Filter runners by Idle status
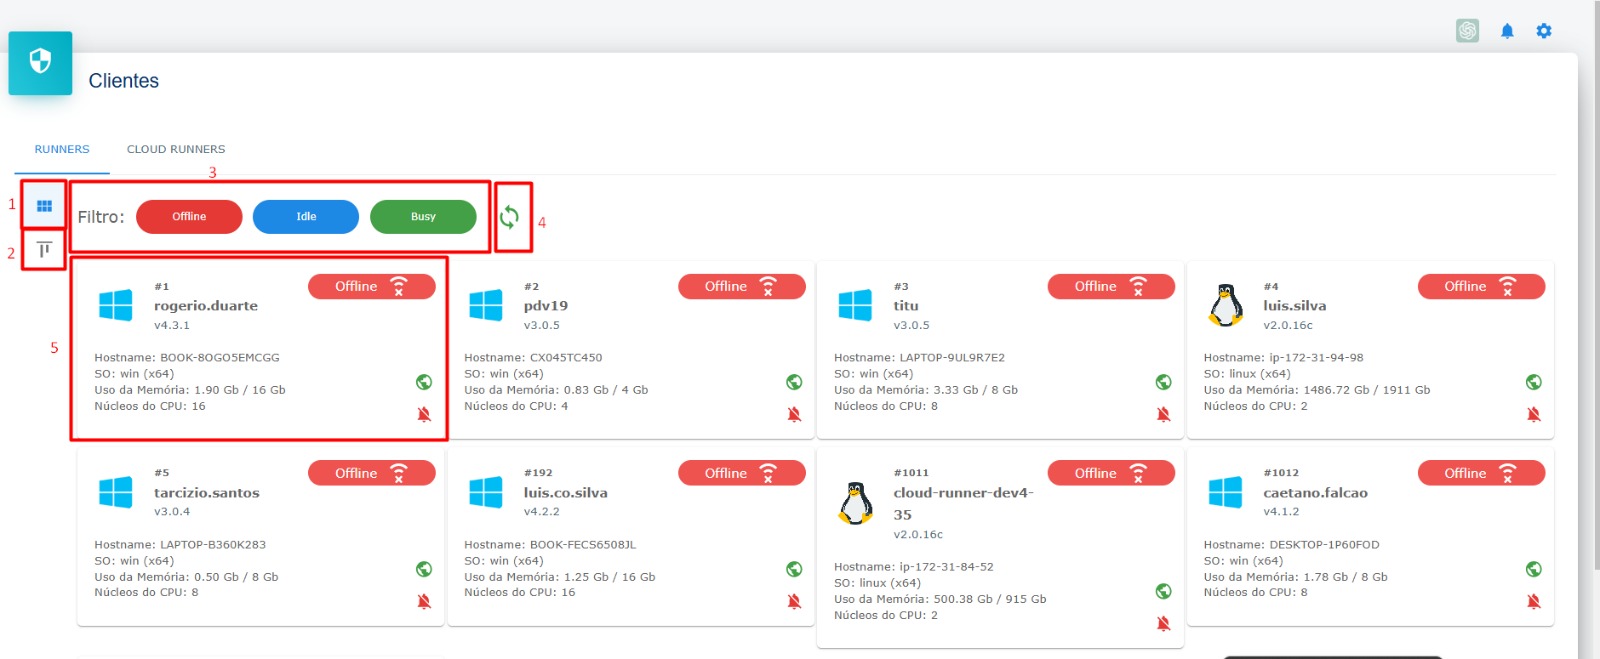This screenshot has width=1600, height=659. (x=306, y=216)
